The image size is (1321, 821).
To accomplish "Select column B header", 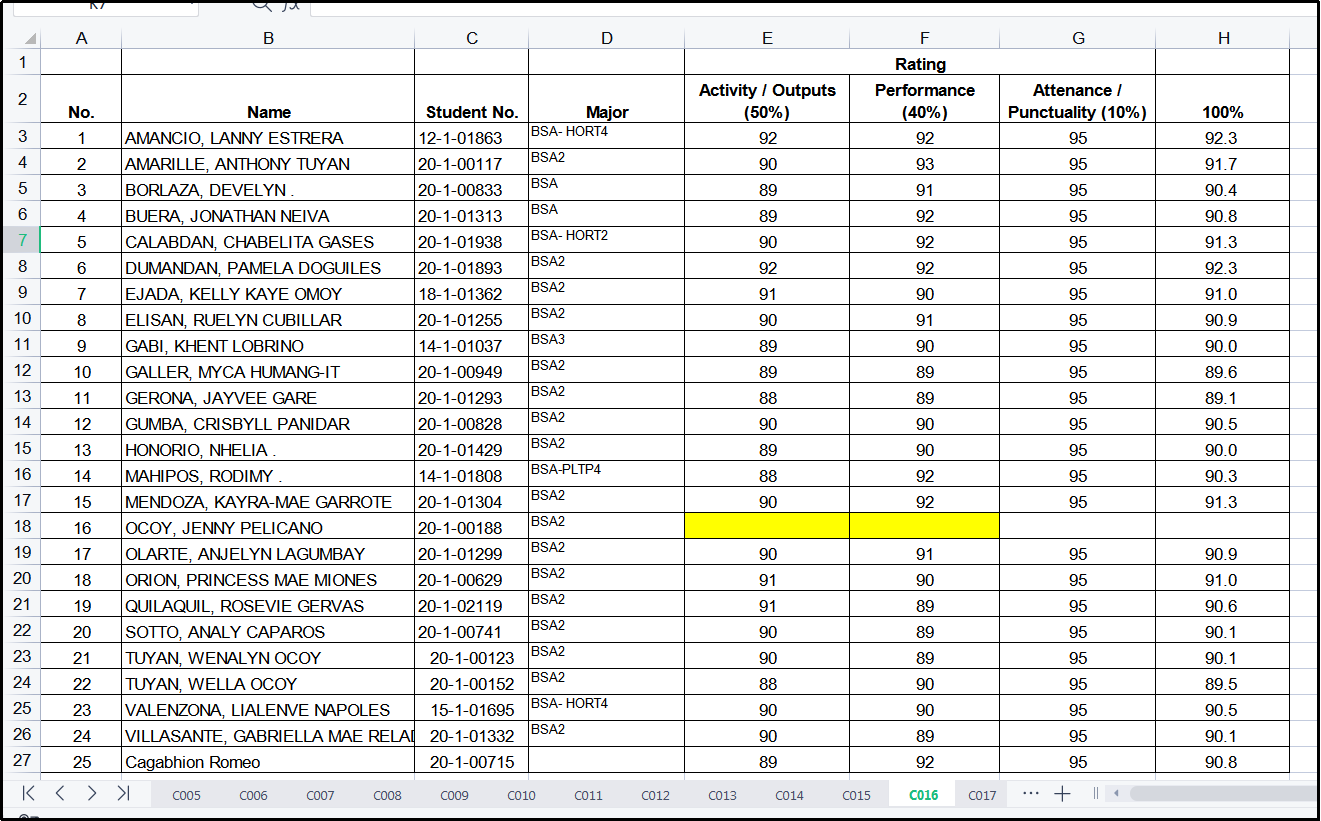I will click(268, 38).
